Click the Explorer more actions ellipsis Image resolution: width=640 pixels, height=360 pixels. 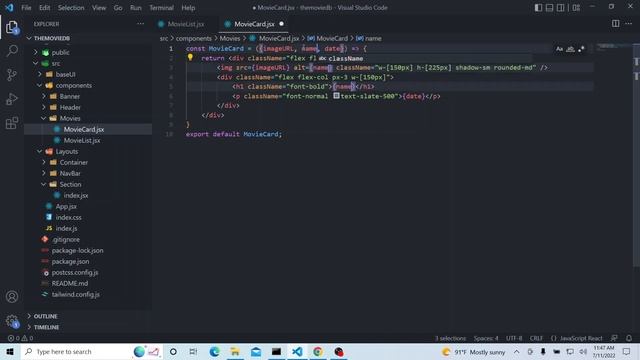pyautogui.click(x=140, y=24)
